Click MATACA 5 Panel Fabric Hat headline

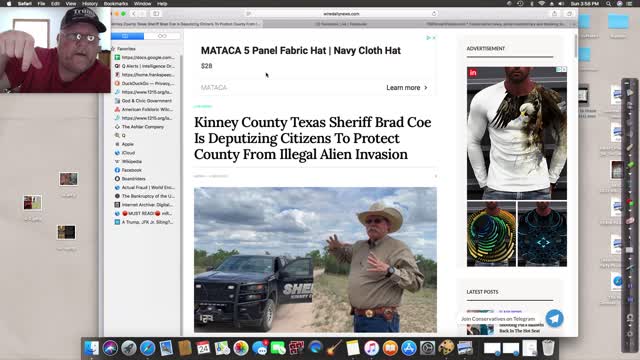point(301,51)
